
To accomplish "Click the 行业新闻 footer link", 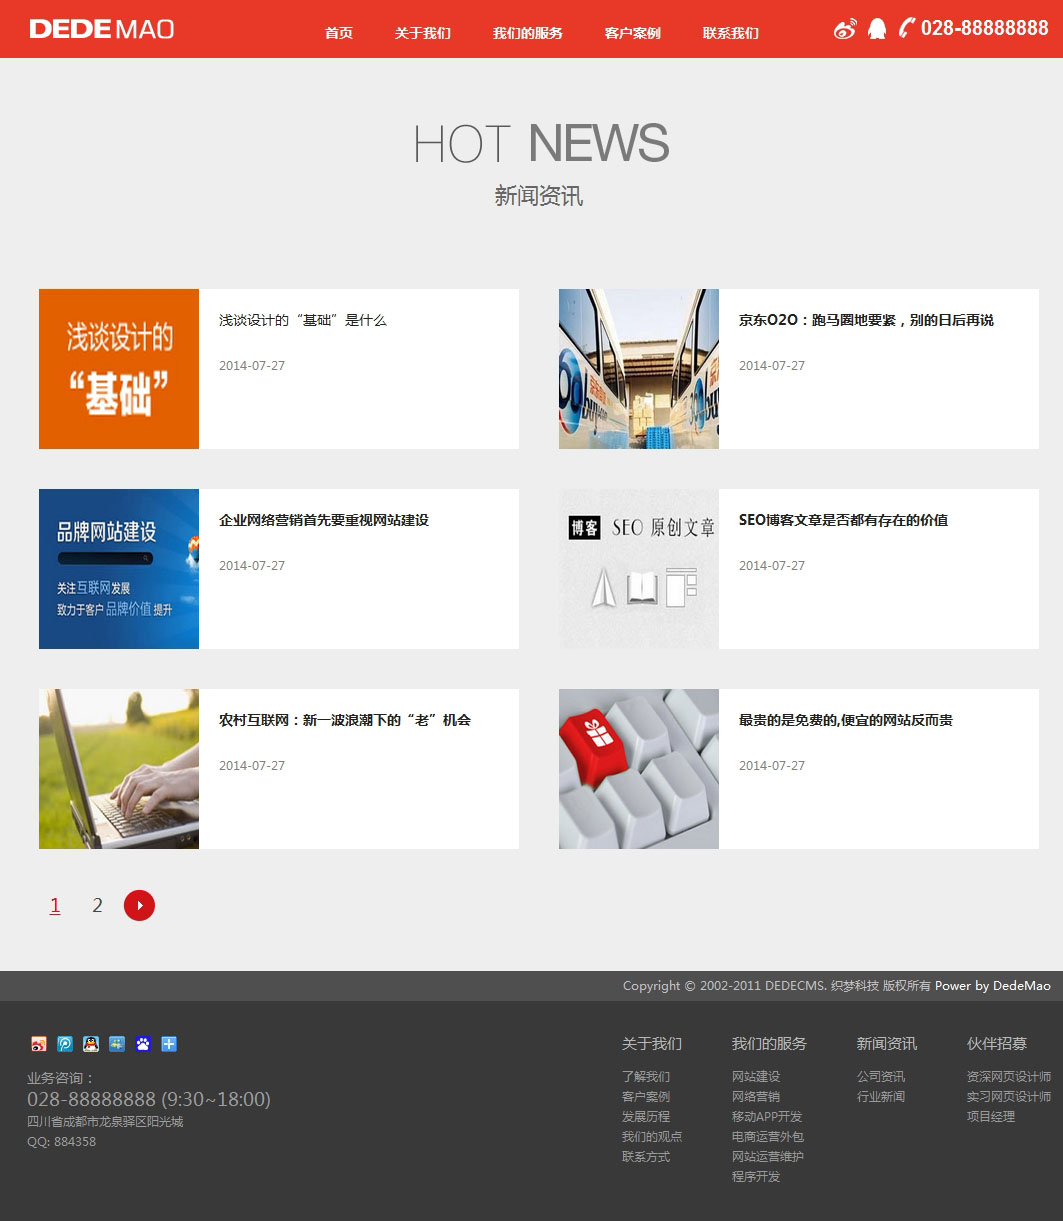I will [880, 1097].
